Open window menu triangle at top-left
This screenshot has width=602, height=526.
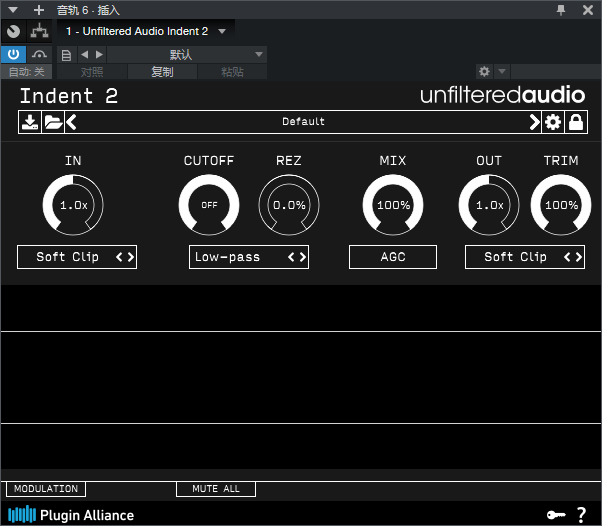pos(13,10)
